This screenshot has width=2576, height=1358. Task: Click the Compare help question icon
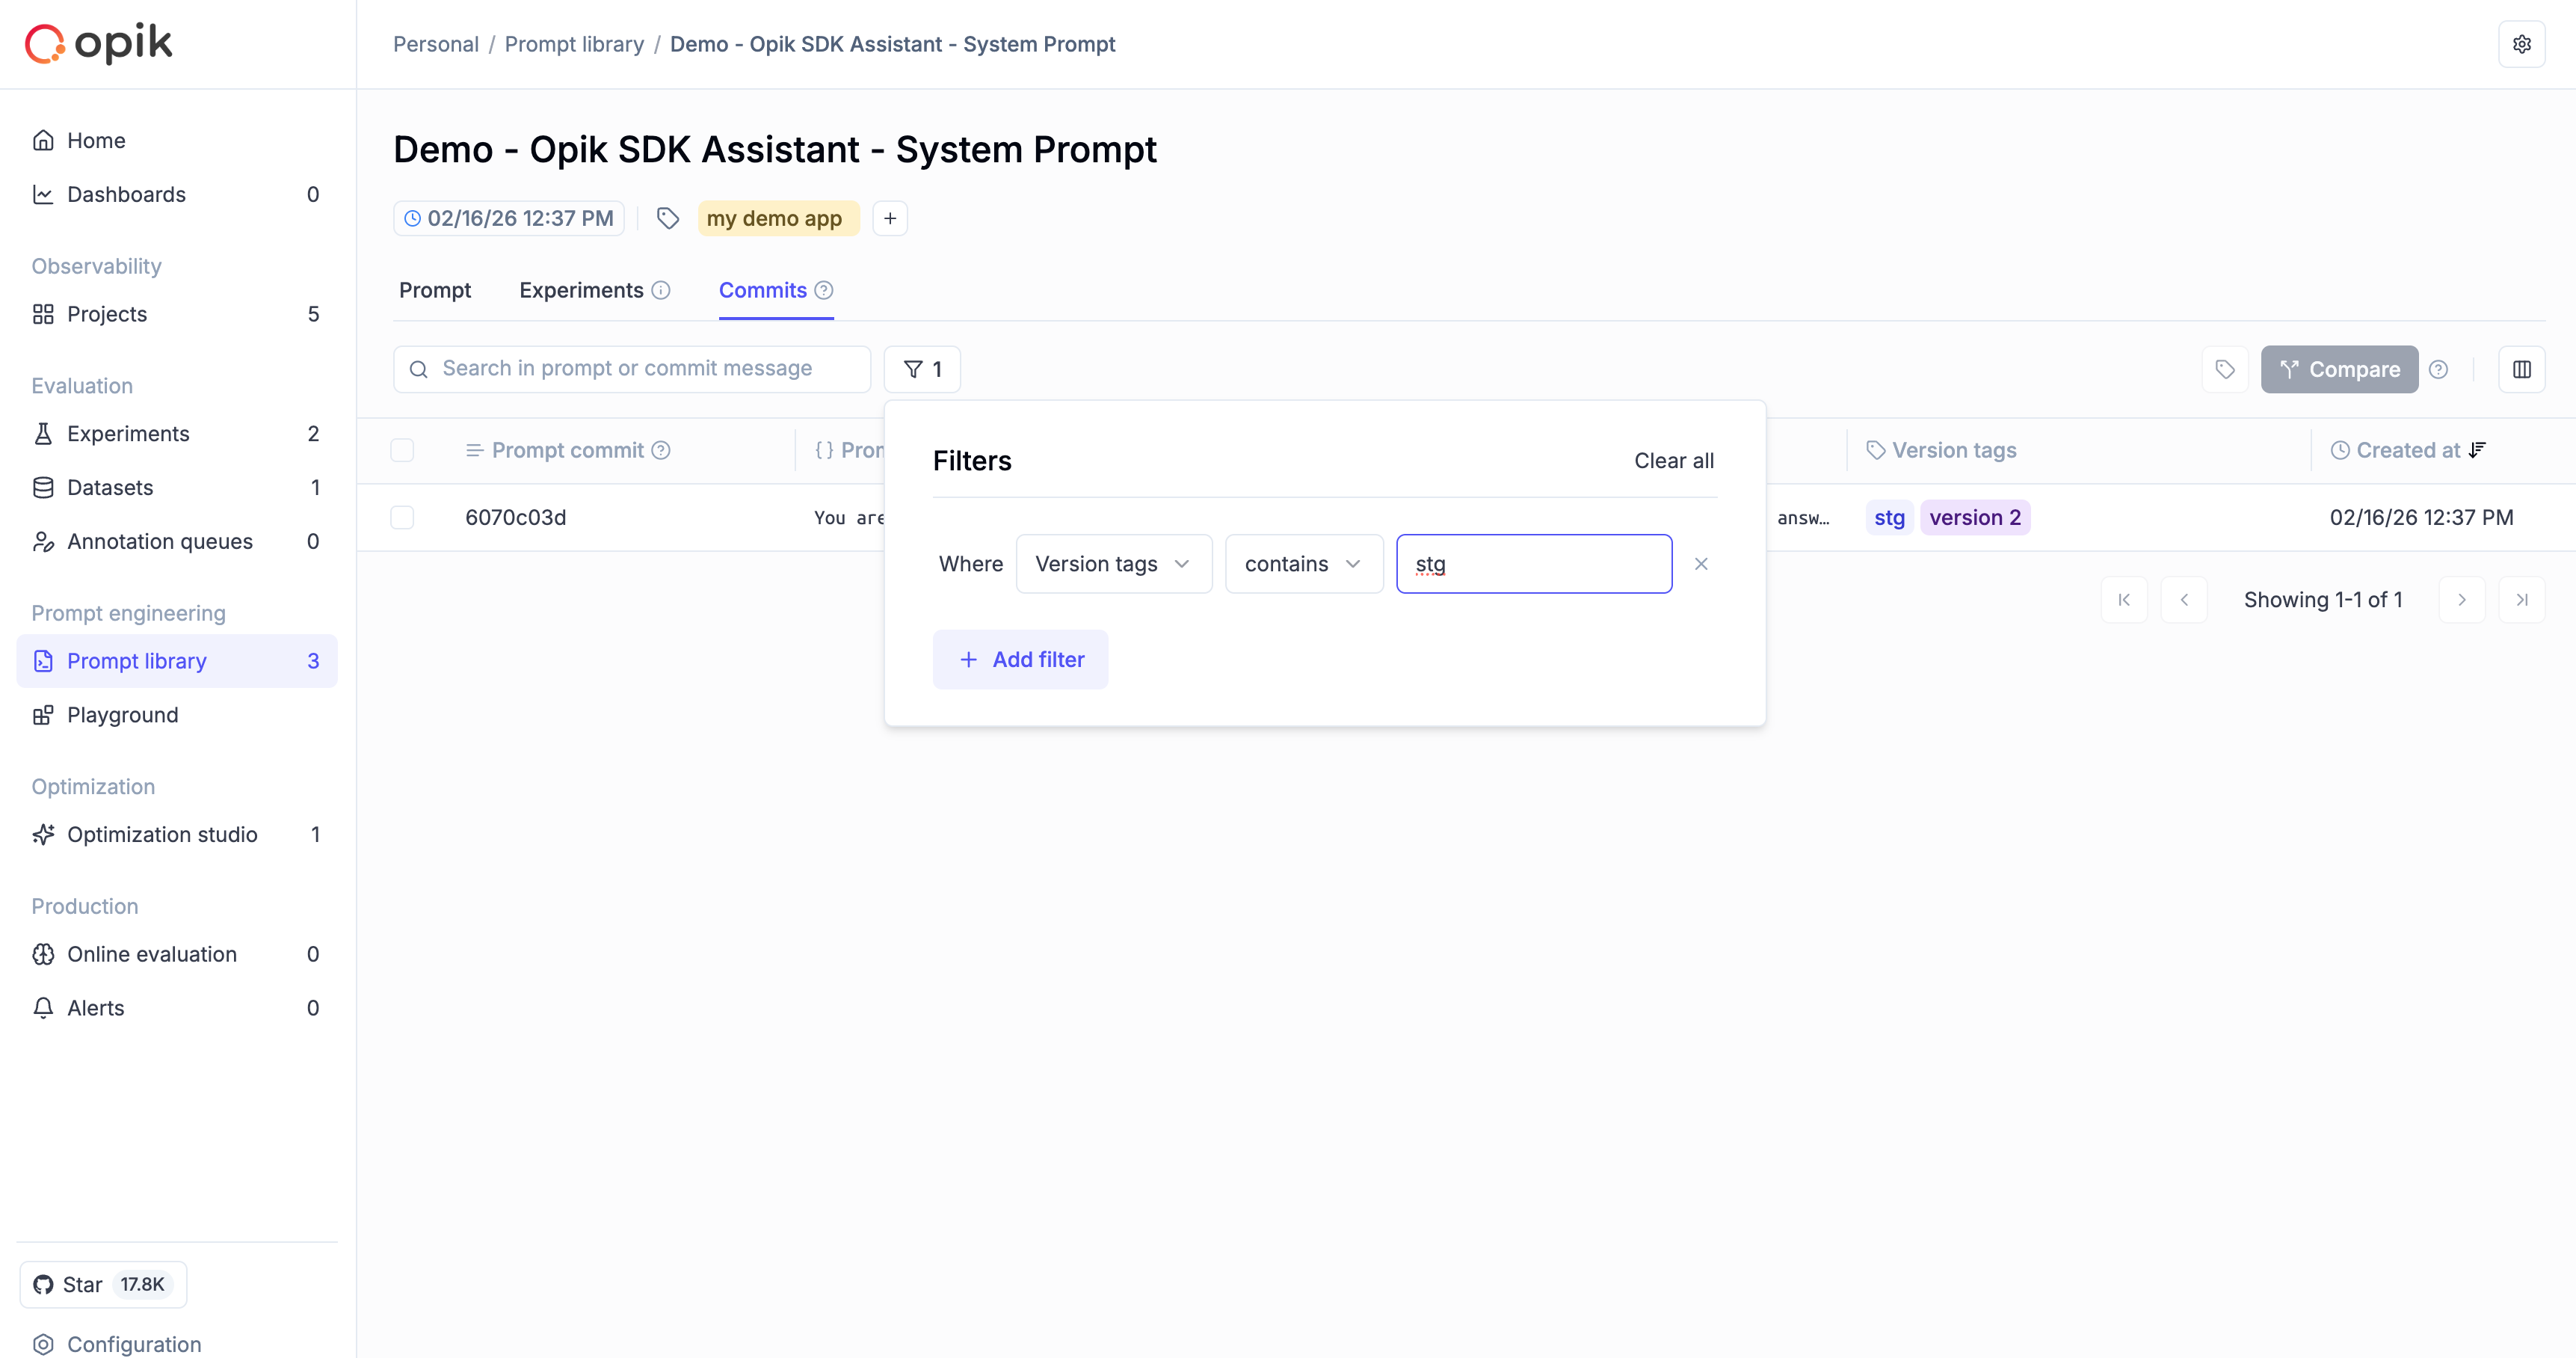coord(2439,369)
